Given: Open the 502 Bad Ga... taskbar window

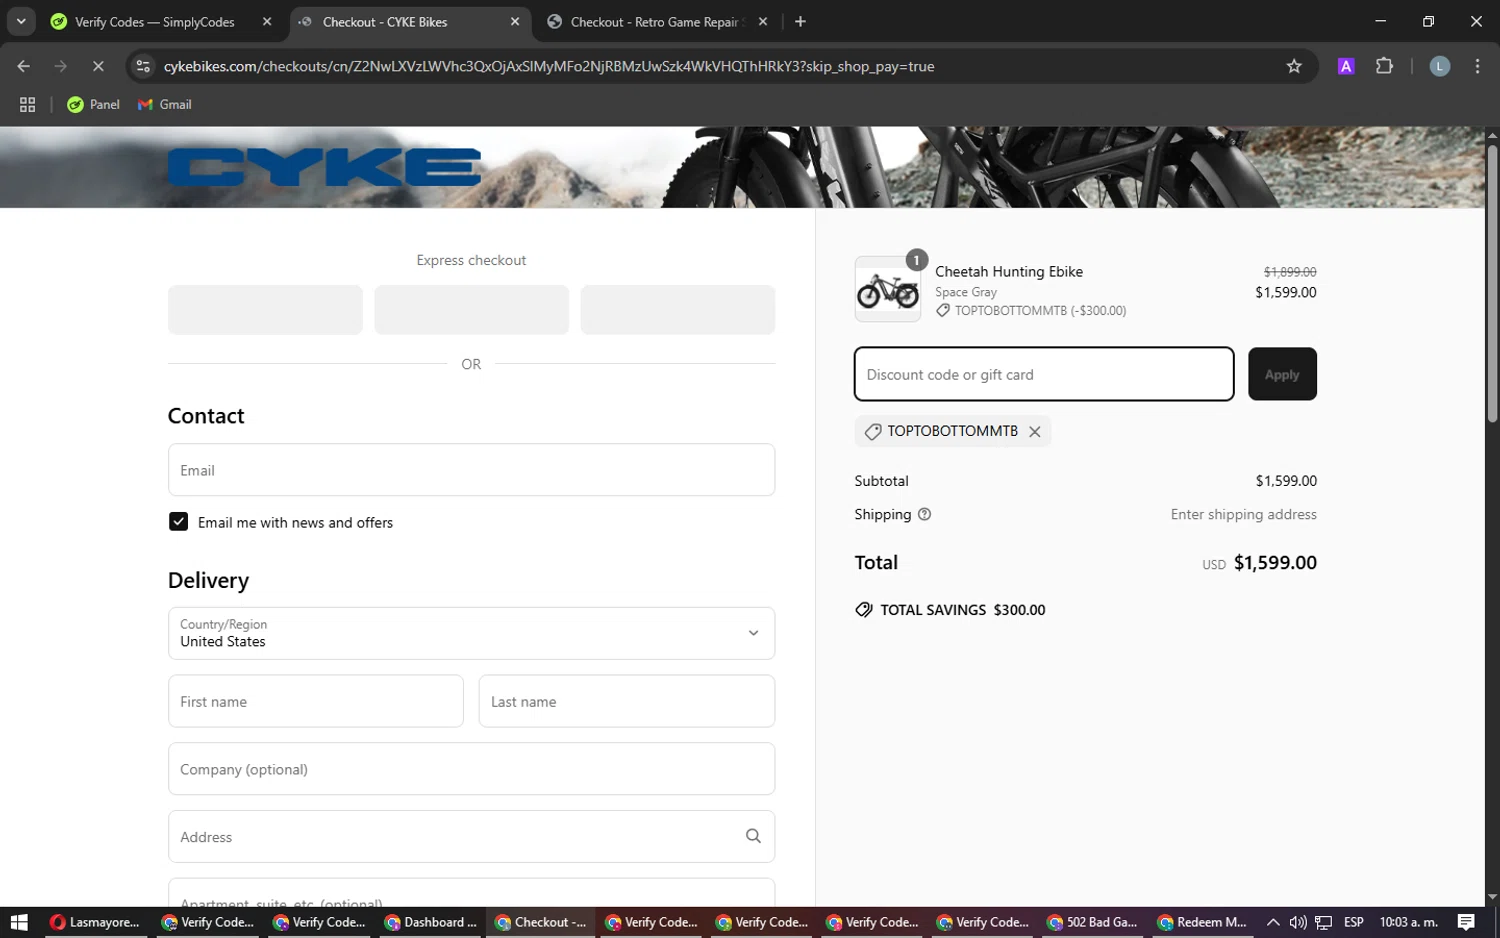Looking at the screenshot, I should [x=1092, y=922].
